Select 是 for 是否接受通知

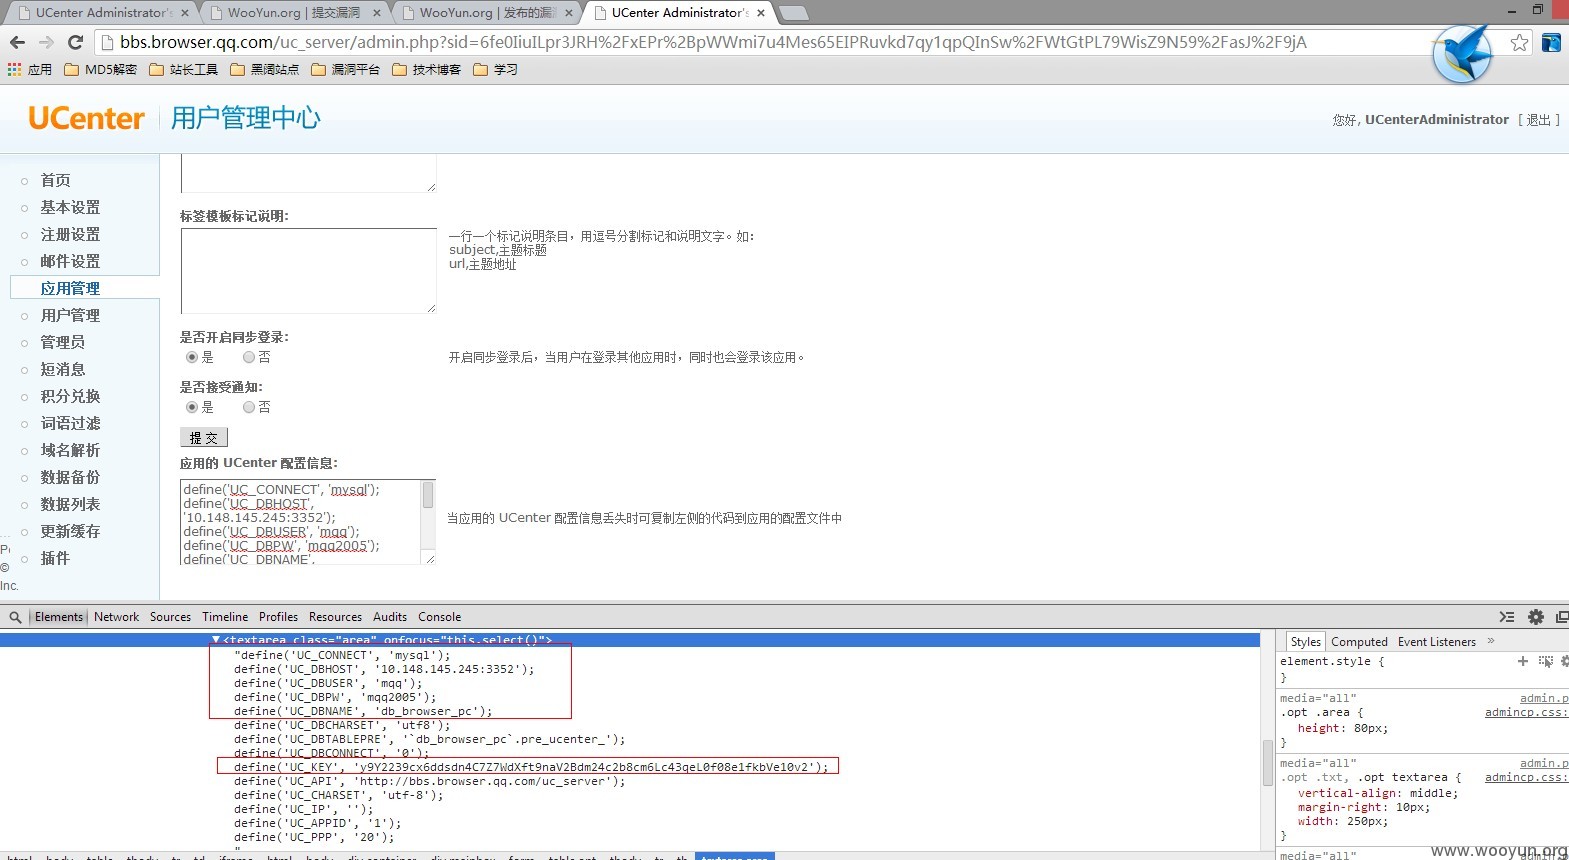click(x=192, y=407)
